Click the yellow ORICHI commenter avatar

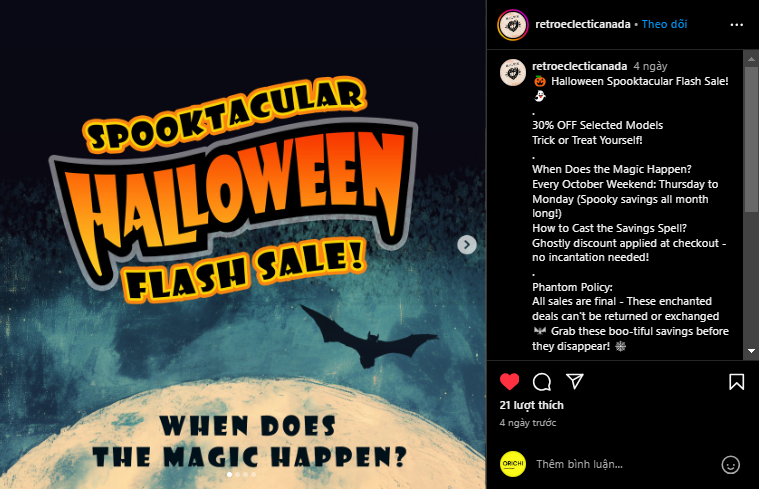click(x=513, y=464)
